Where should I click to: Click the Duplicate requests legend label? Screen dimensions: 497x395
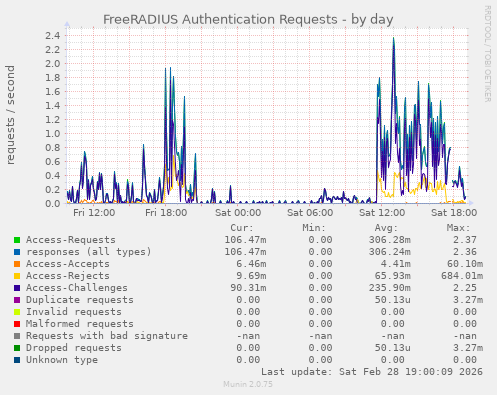[x=80, y=300]
